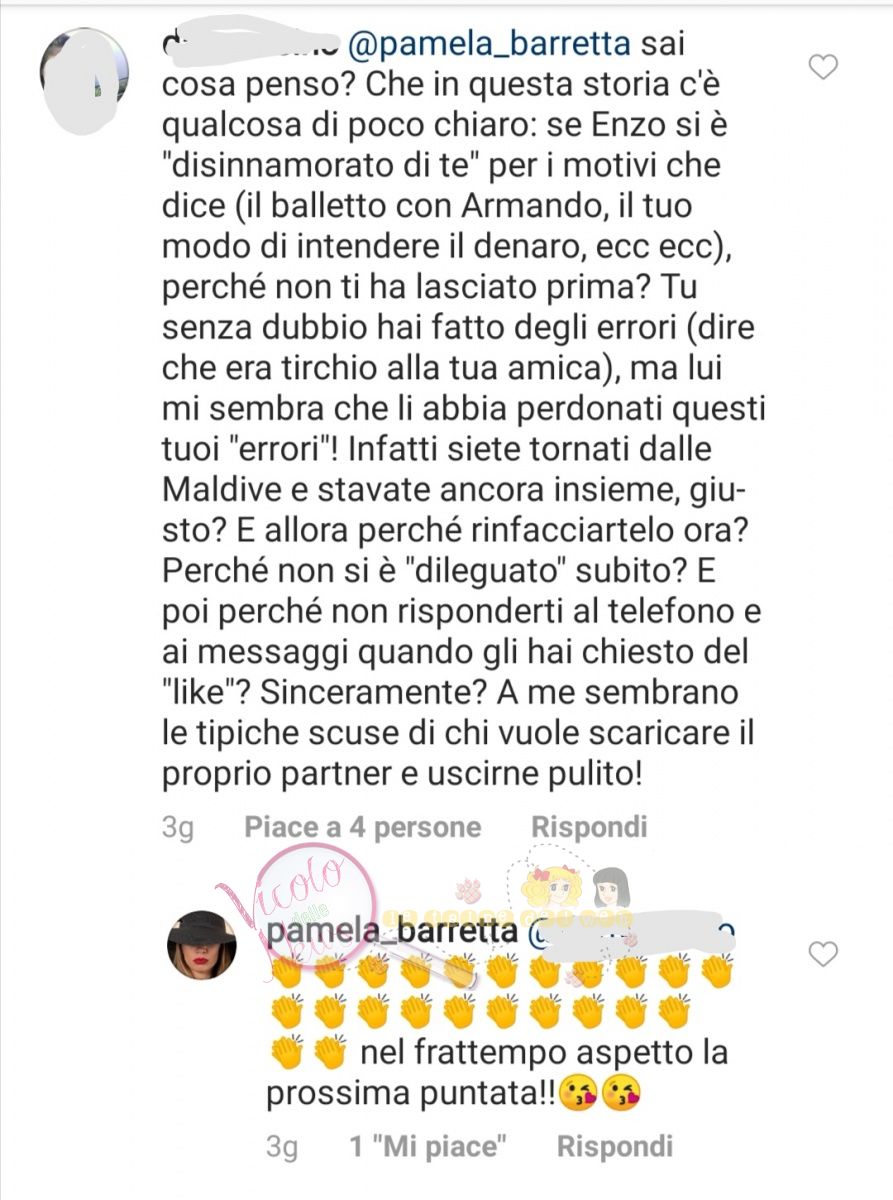Open the pamela_barretta username on the reply
The height and width of the screenshot is (1200, 893).
tap(391, 932)
